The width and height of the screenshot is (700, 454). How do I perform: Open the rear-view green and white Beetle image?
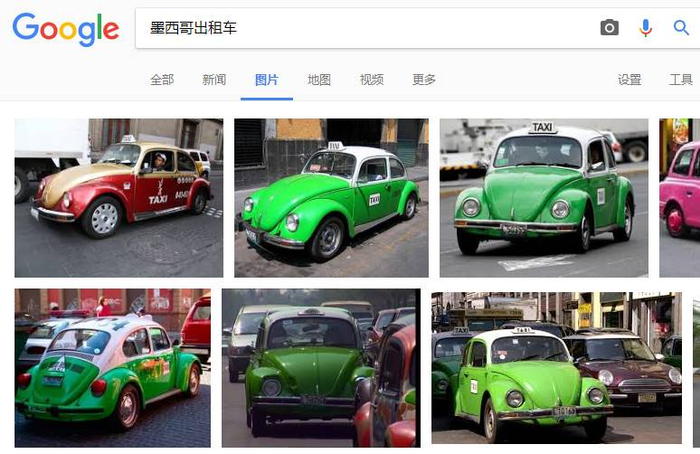click(112, 368)
